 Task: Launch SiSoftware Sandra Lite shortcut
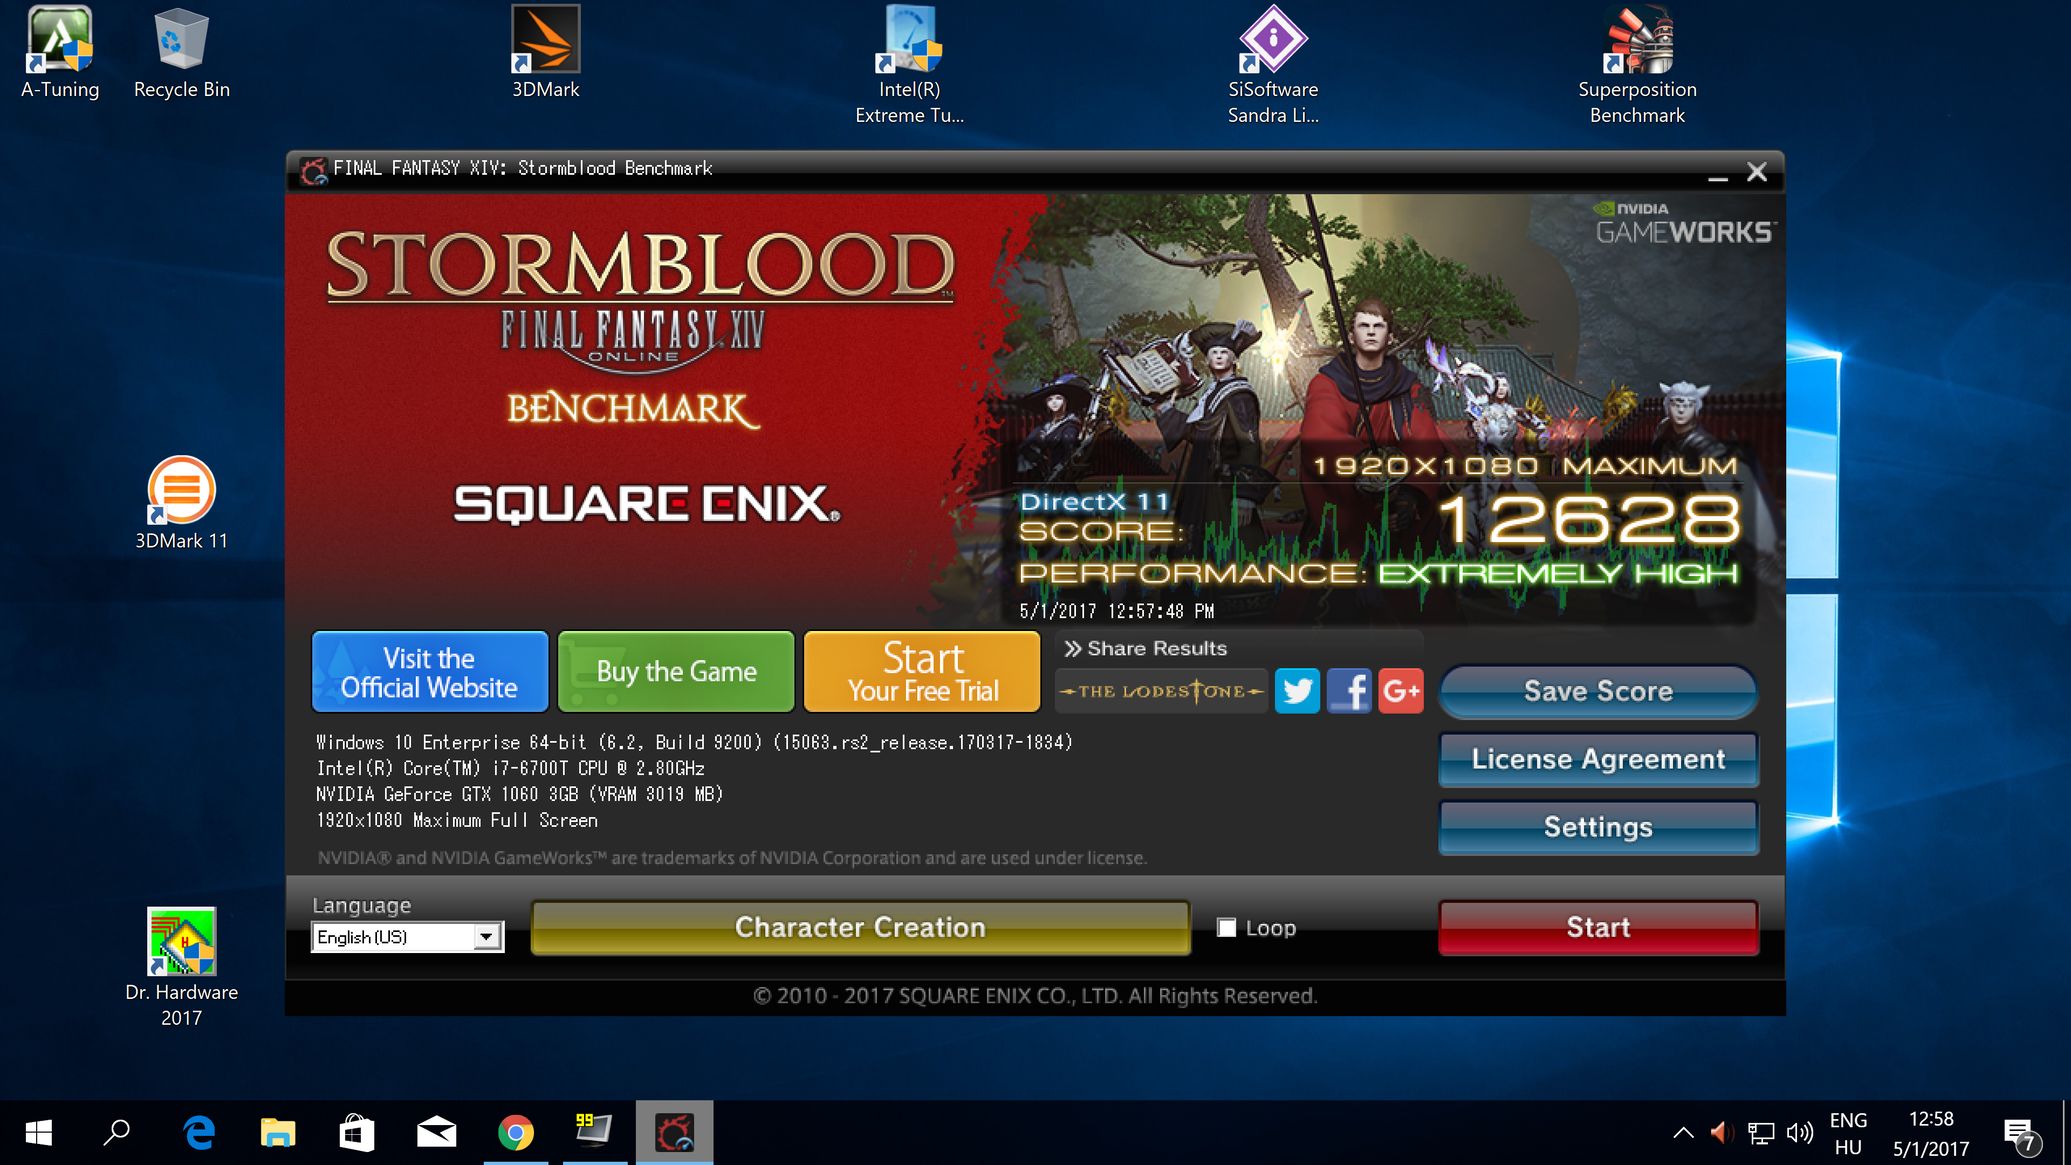pos(1273,65)
